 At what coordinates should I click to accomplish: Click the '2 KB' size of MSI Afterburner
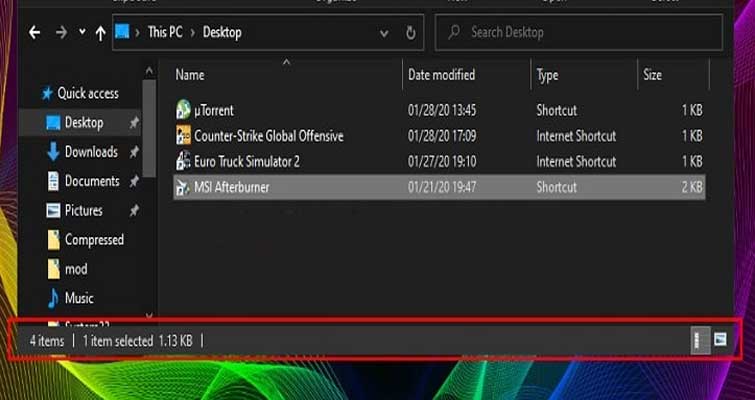point(692,187)
